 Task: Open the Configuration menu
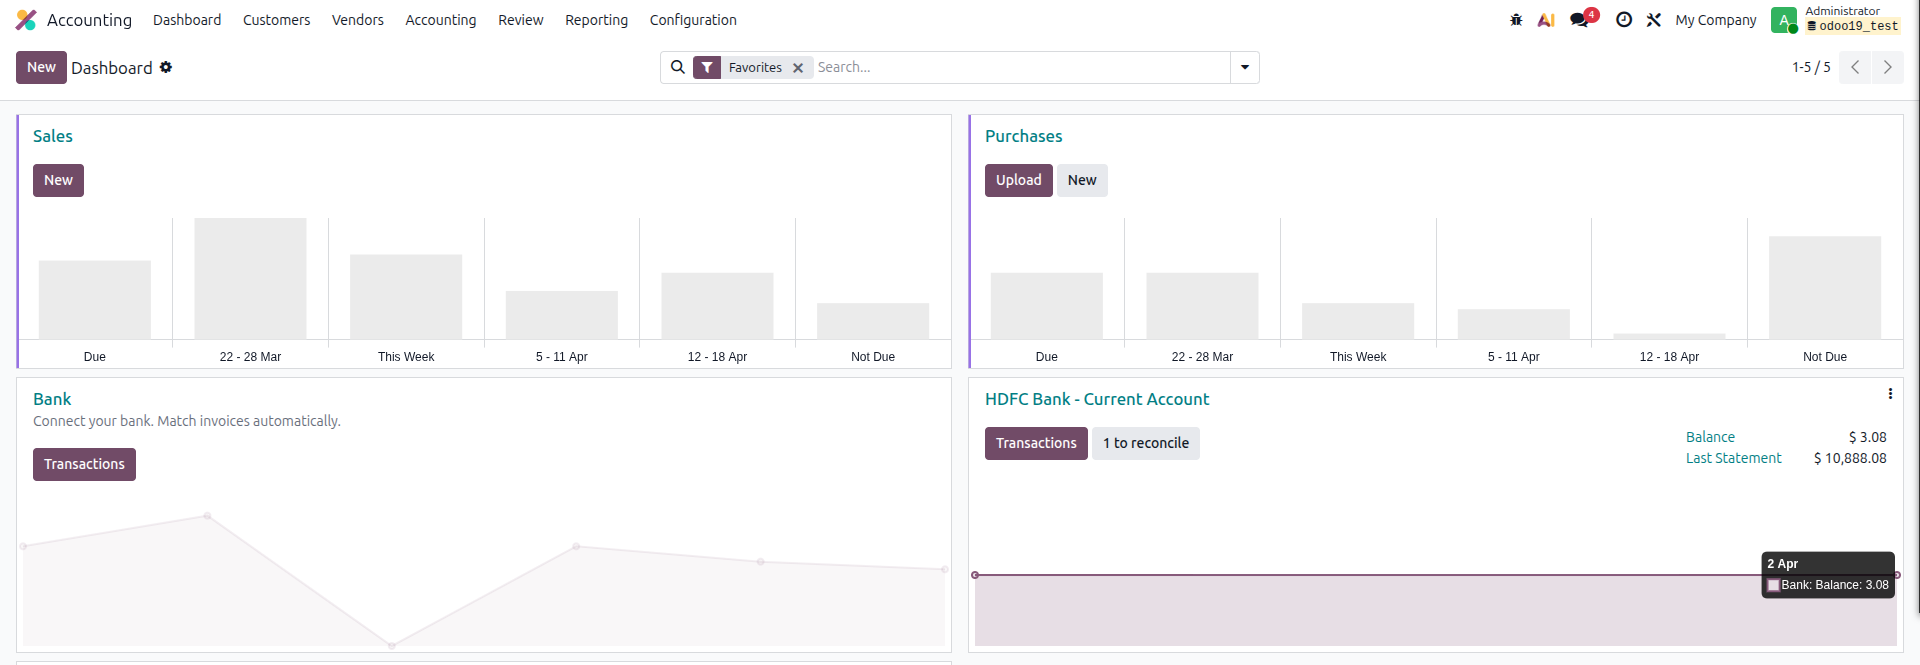click(693, 20)
